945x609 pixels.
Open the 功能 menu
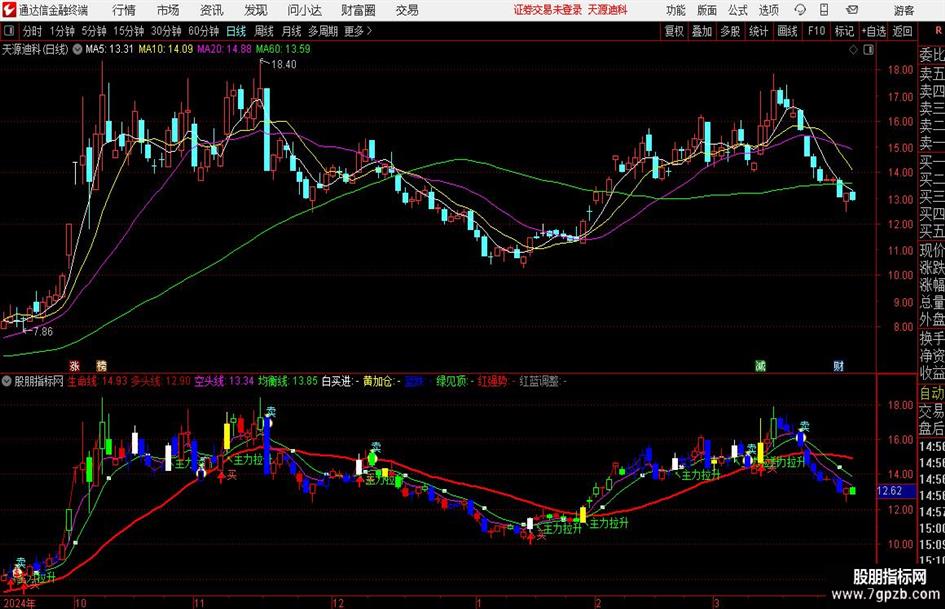coord(676,10)
